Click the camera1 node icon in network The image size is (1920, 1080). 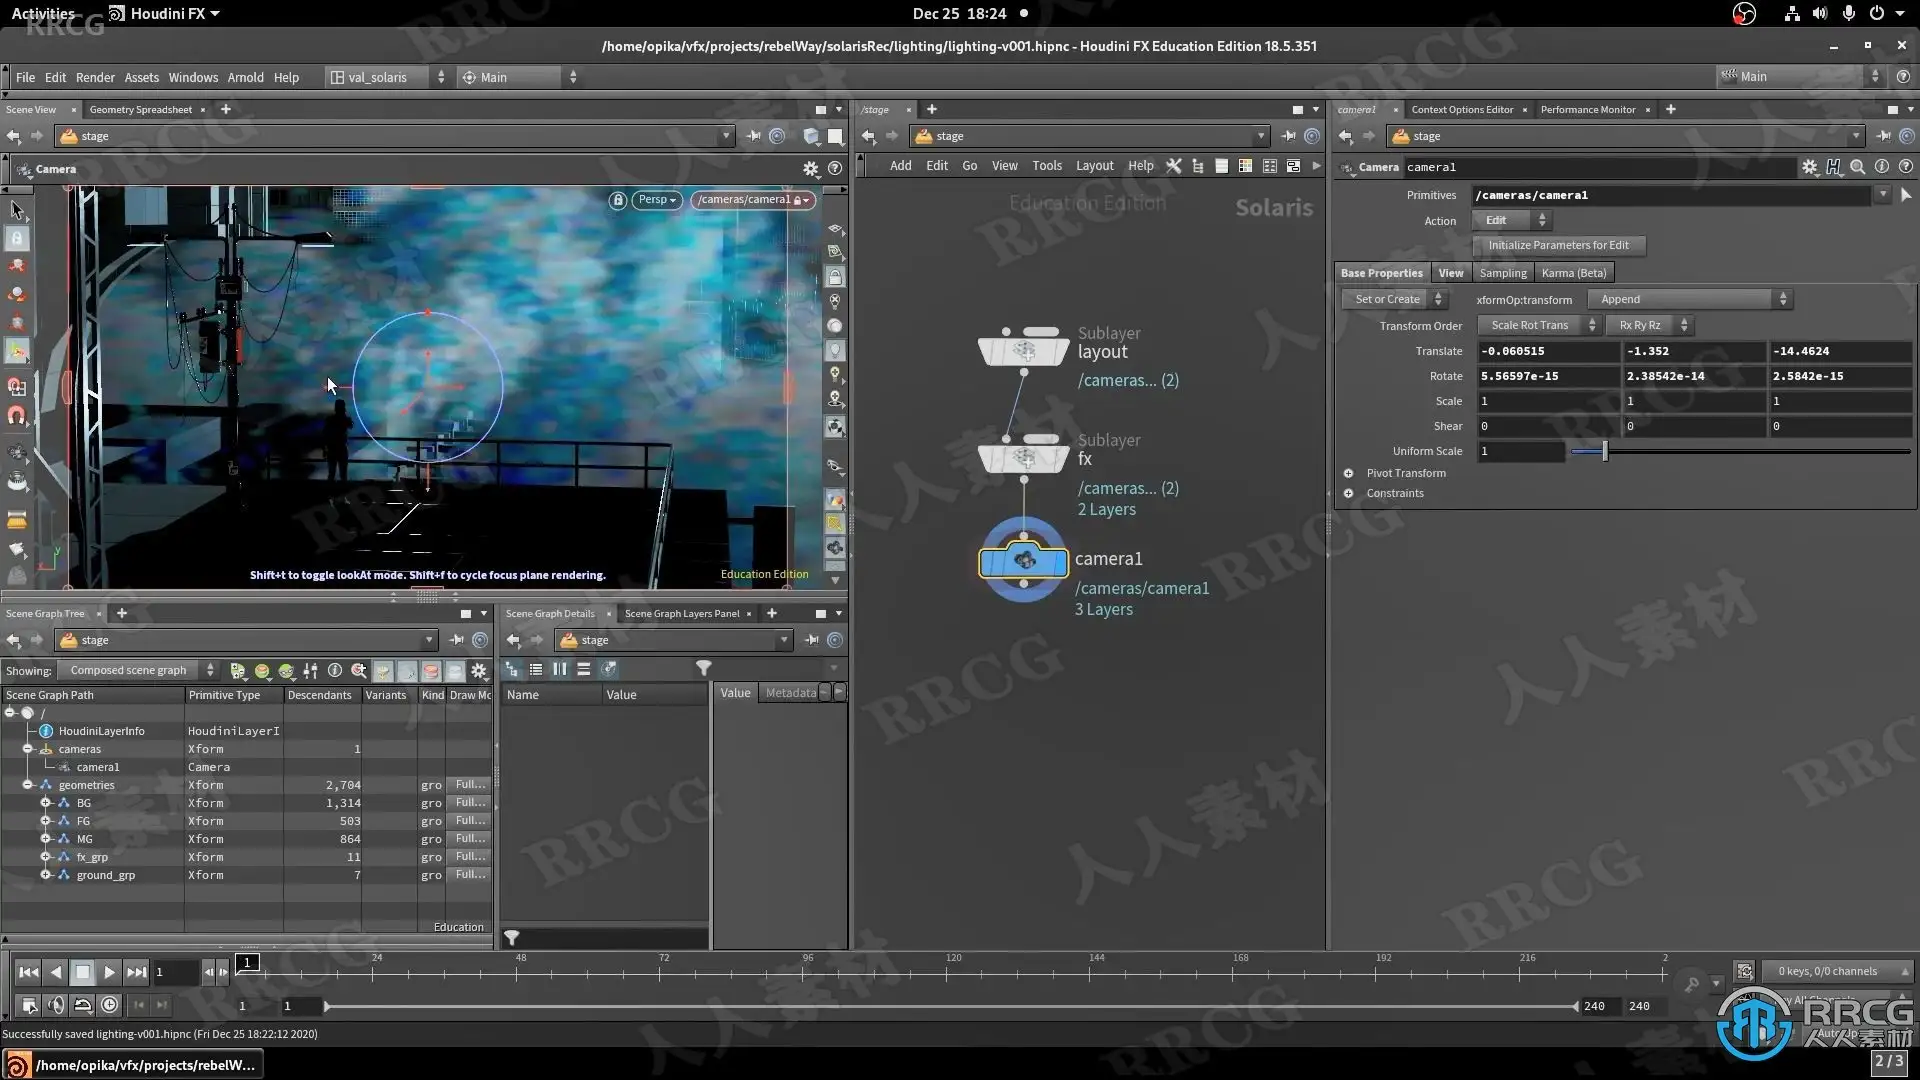[x=1023, y=561]
